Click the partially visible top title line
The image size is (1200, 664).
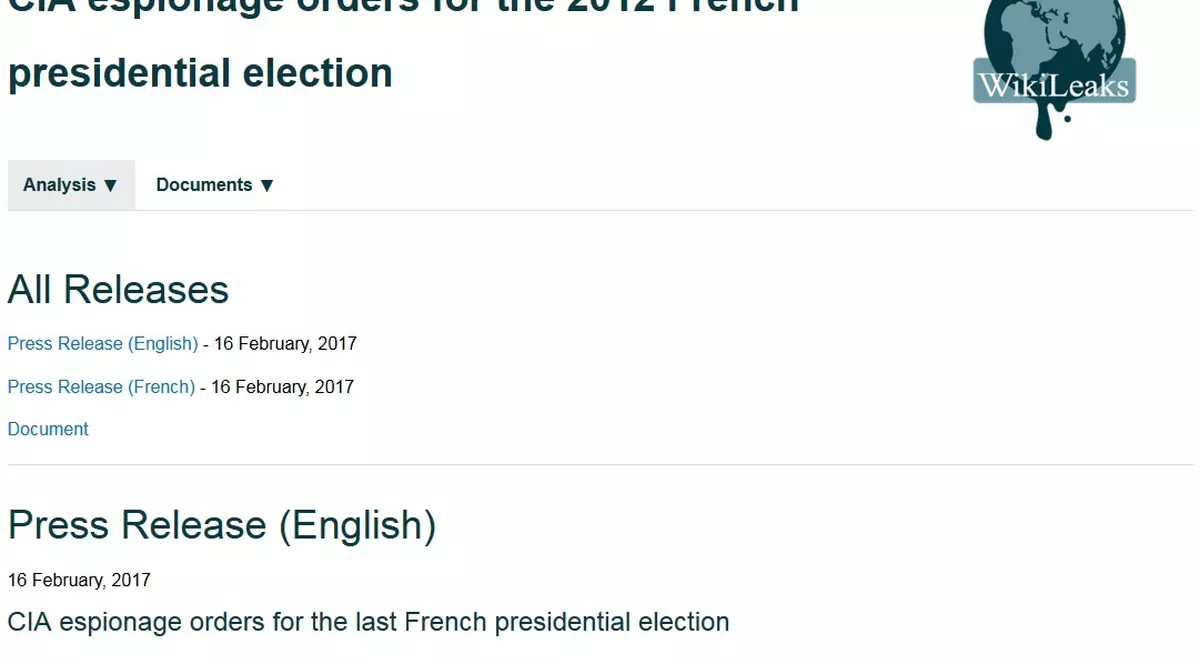[400, 6]
